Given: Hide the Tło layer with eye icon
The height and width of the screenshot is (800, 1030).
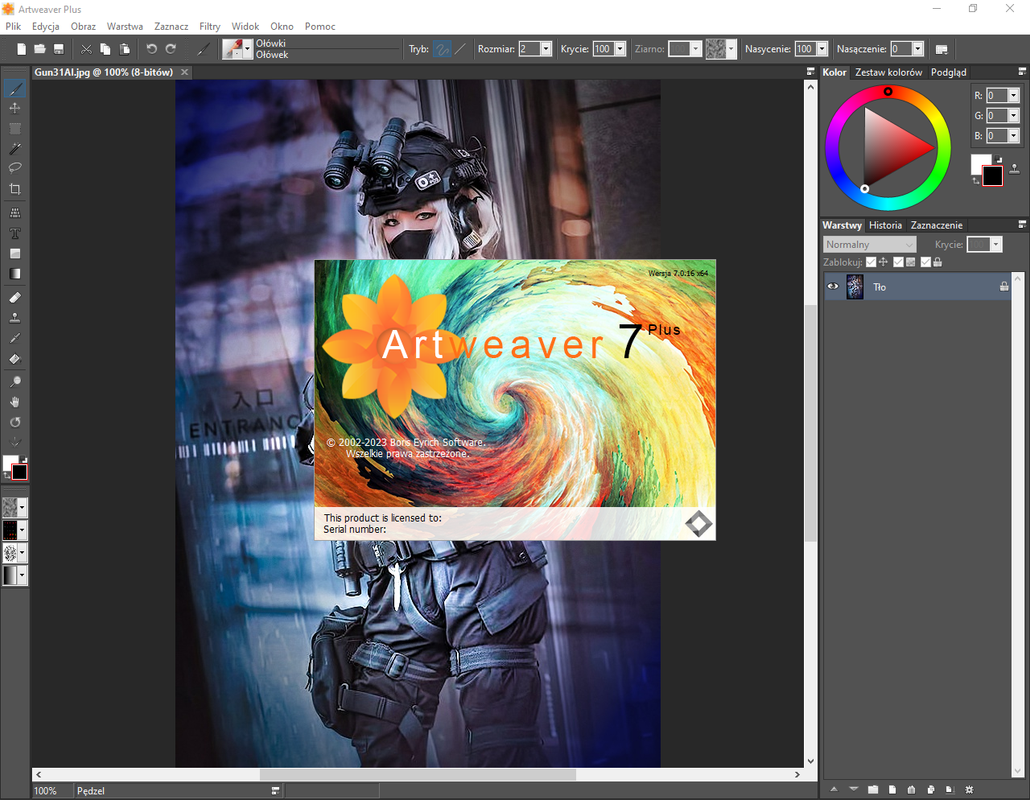Looking at the screenshot, I should 833,286.
